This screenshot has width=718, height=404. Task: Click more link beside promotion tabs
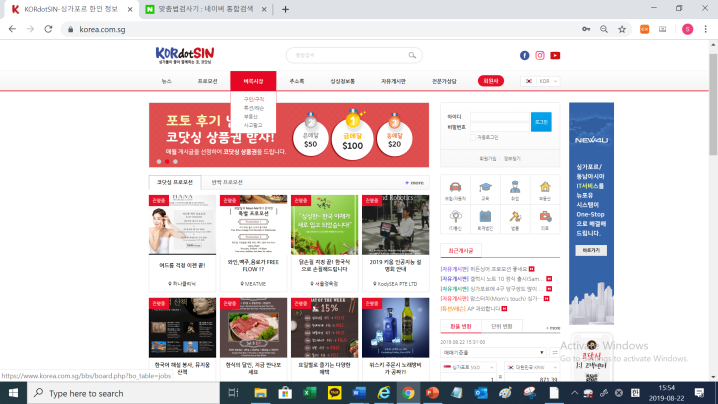(414, 183)
